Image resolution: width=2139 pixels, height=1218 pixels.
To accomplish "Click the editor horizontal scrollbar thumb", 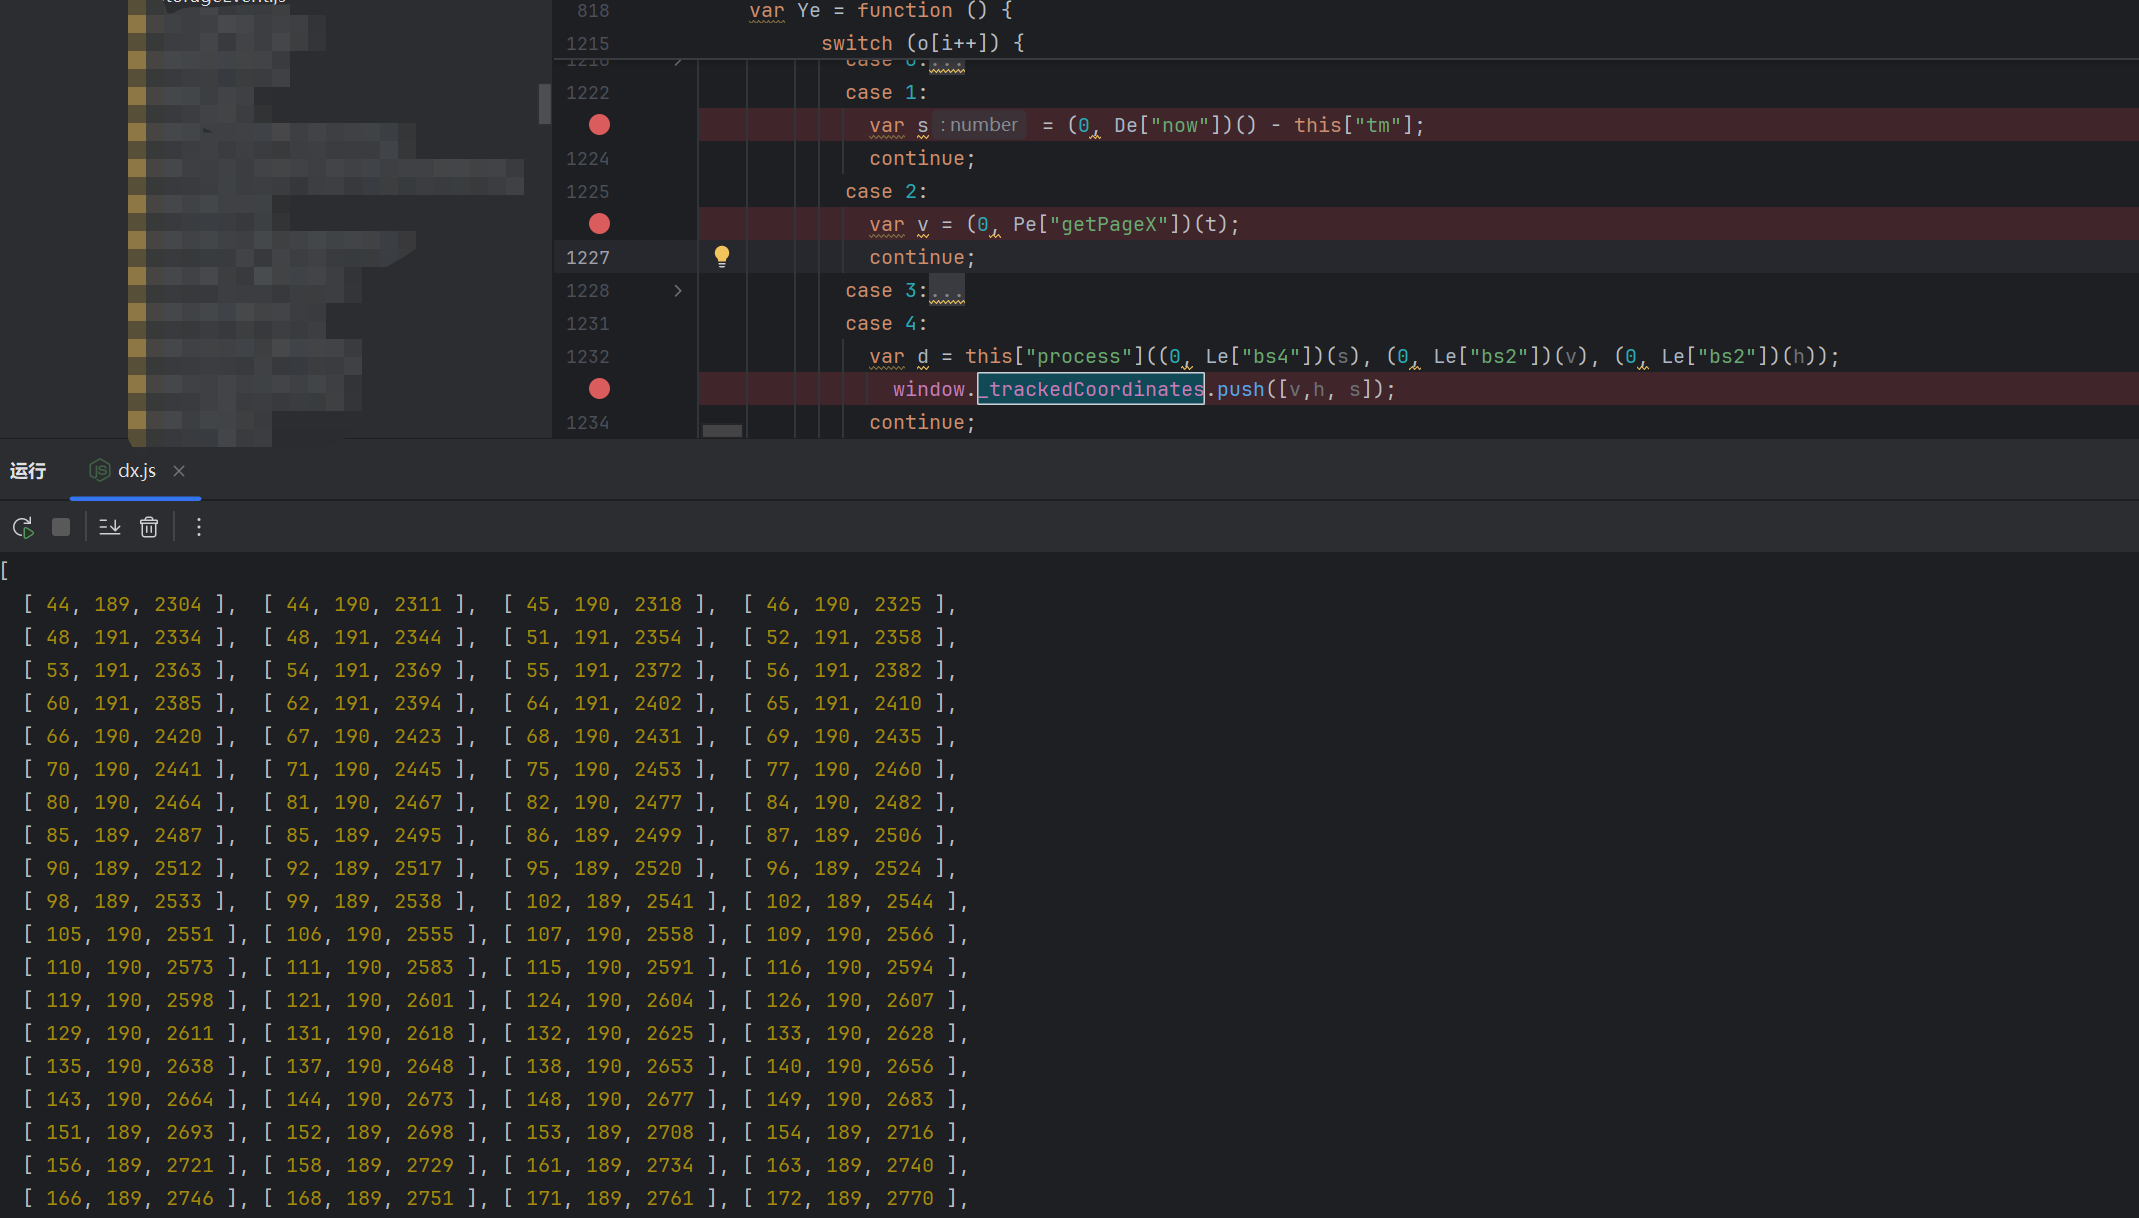I will coord(722,431).
